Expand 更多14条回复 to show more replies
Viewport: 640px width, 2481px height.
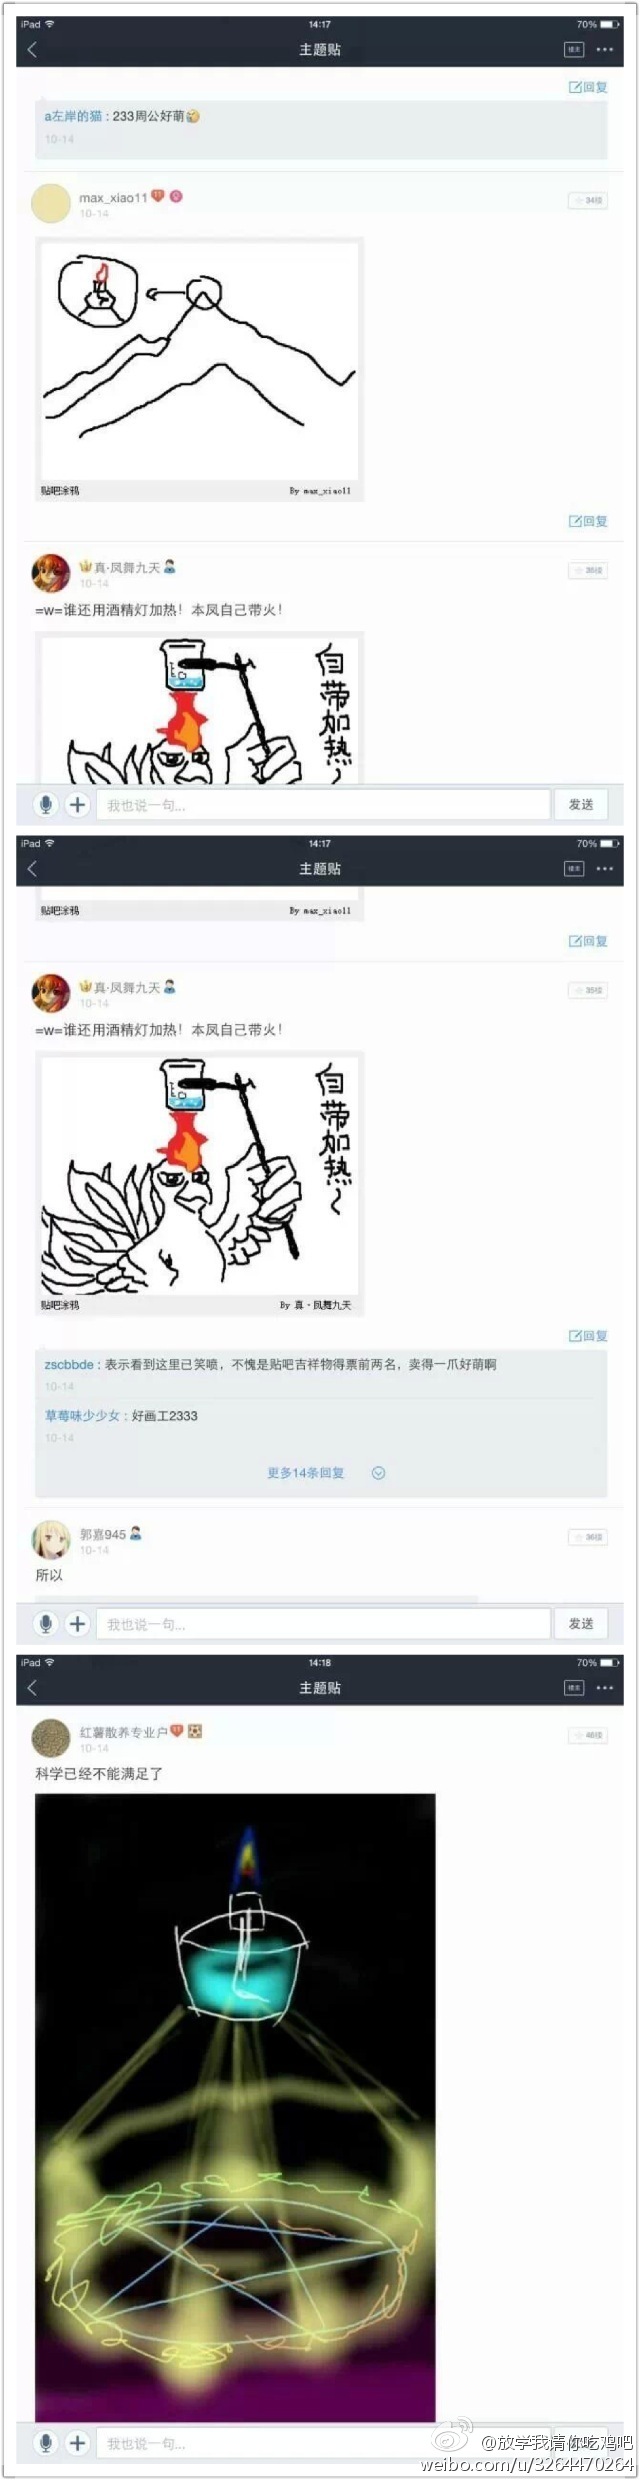(x=305, y=1473)
